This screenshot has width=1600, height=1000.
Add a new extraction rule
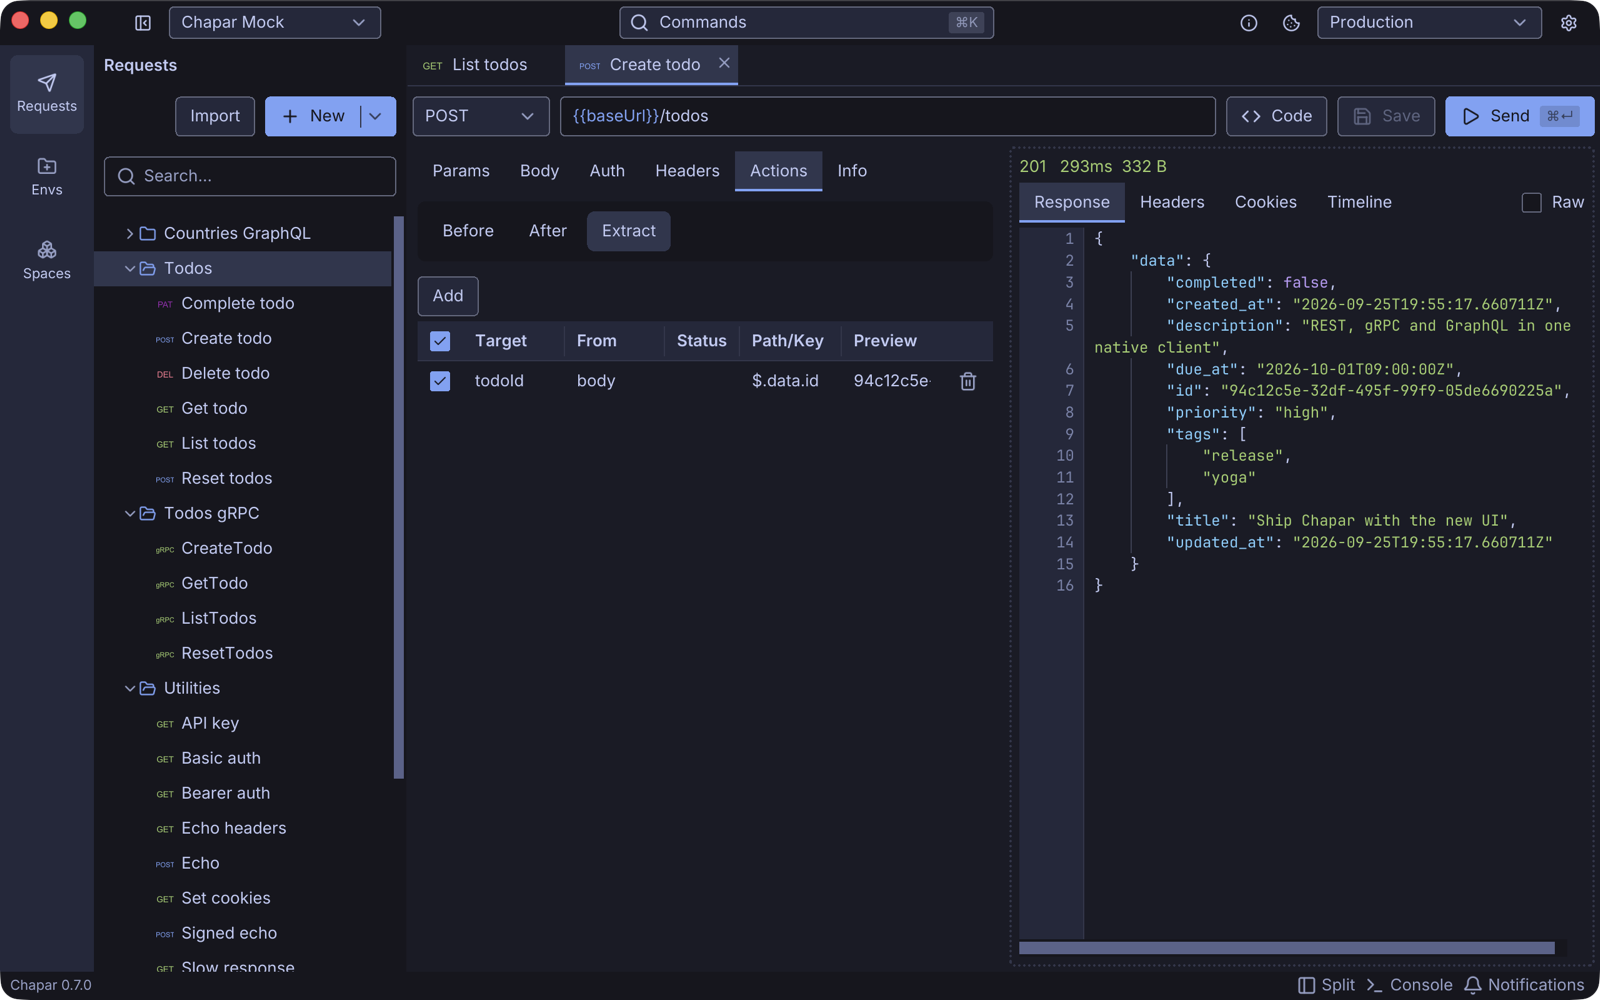[x=448, y=296]
